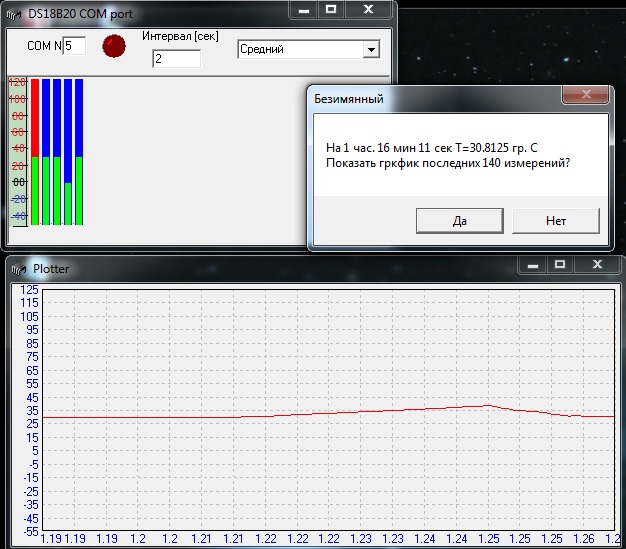Maximize the Plotter window
Viewport: 626px width, 549px height.
click(x=560, y=265)
